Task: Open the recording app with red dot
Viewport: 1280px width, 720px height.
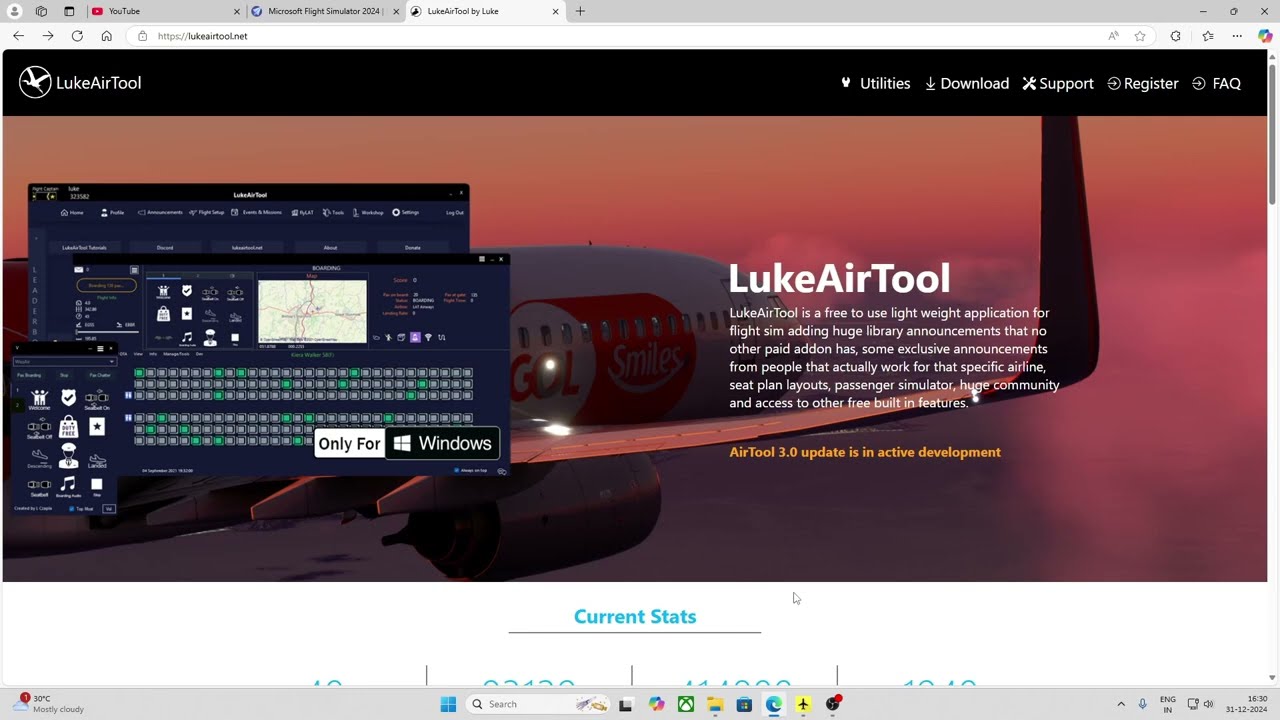Action: (833, 704)
